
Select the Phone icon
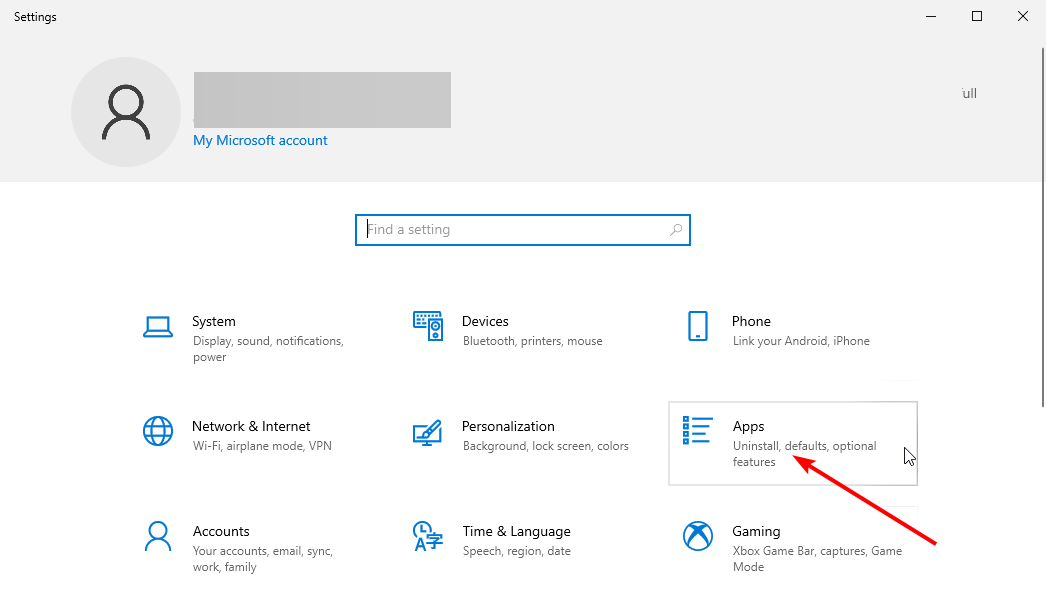[698, 326]
